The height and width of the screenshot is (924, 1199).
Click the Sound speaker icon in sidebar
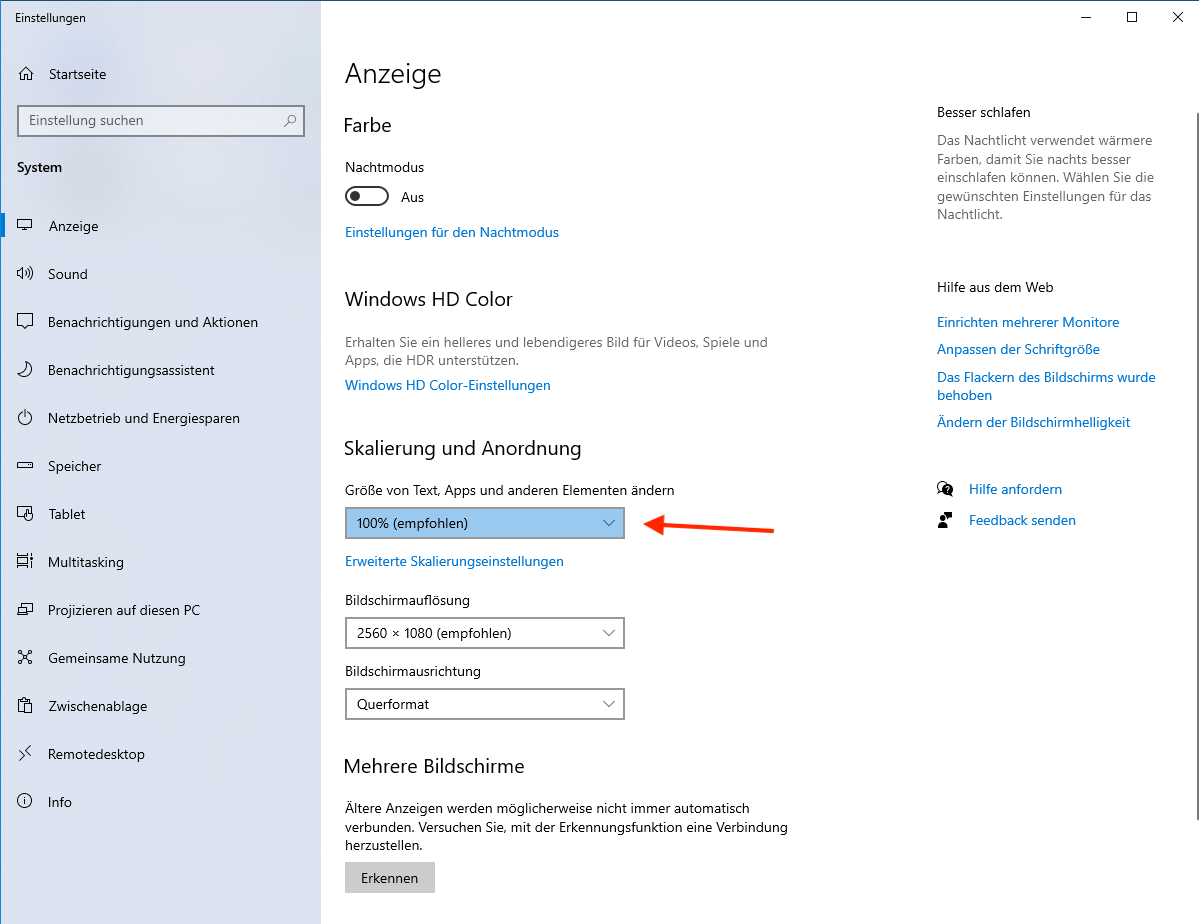(x=26, y=274)
